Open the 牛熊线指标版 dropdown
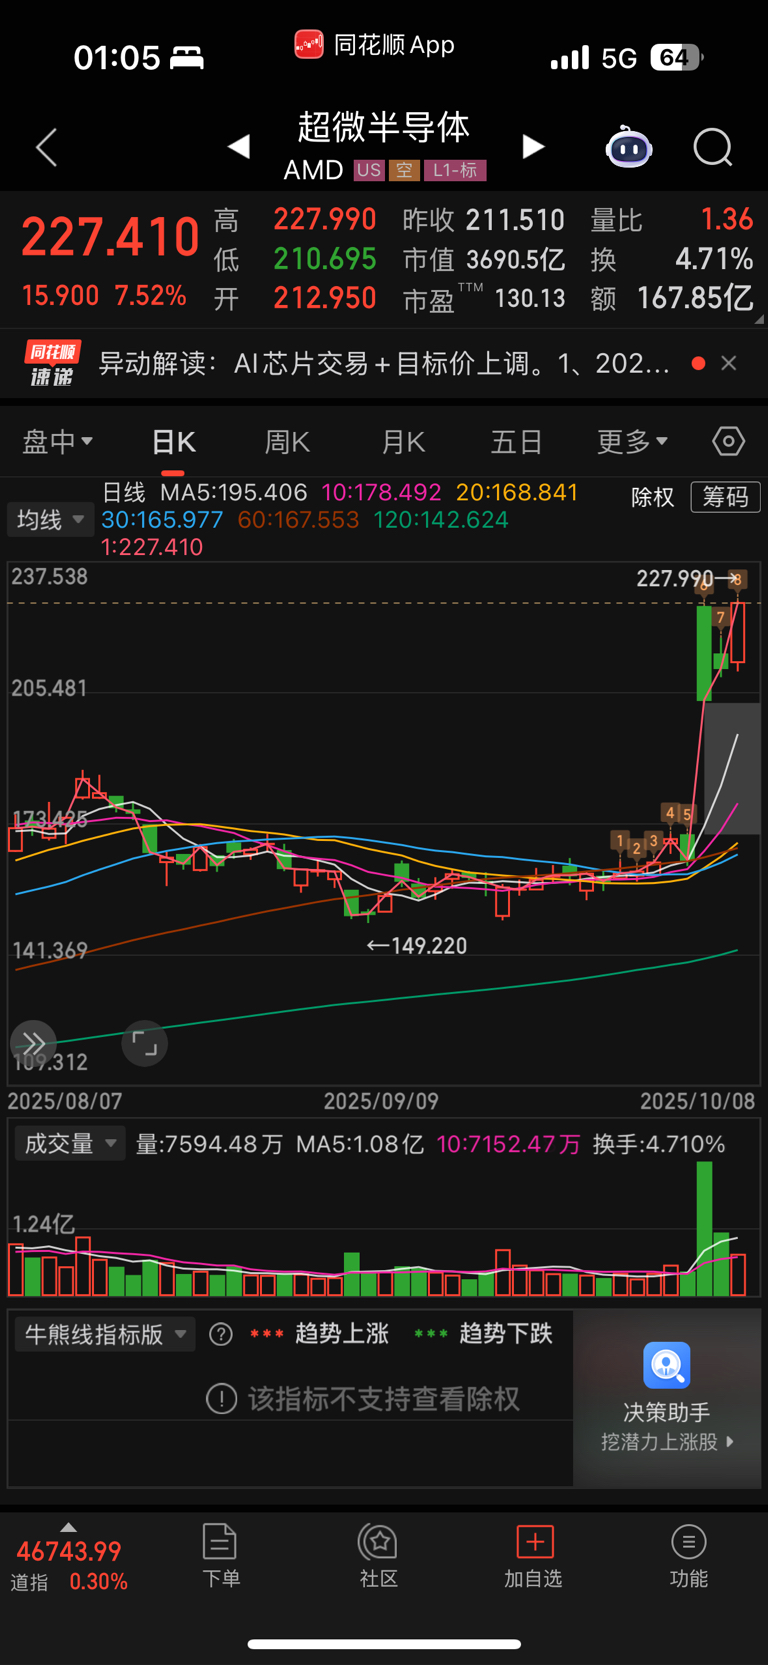Viewport: 769px width, 1665px height. click(x=104, y=1334)
